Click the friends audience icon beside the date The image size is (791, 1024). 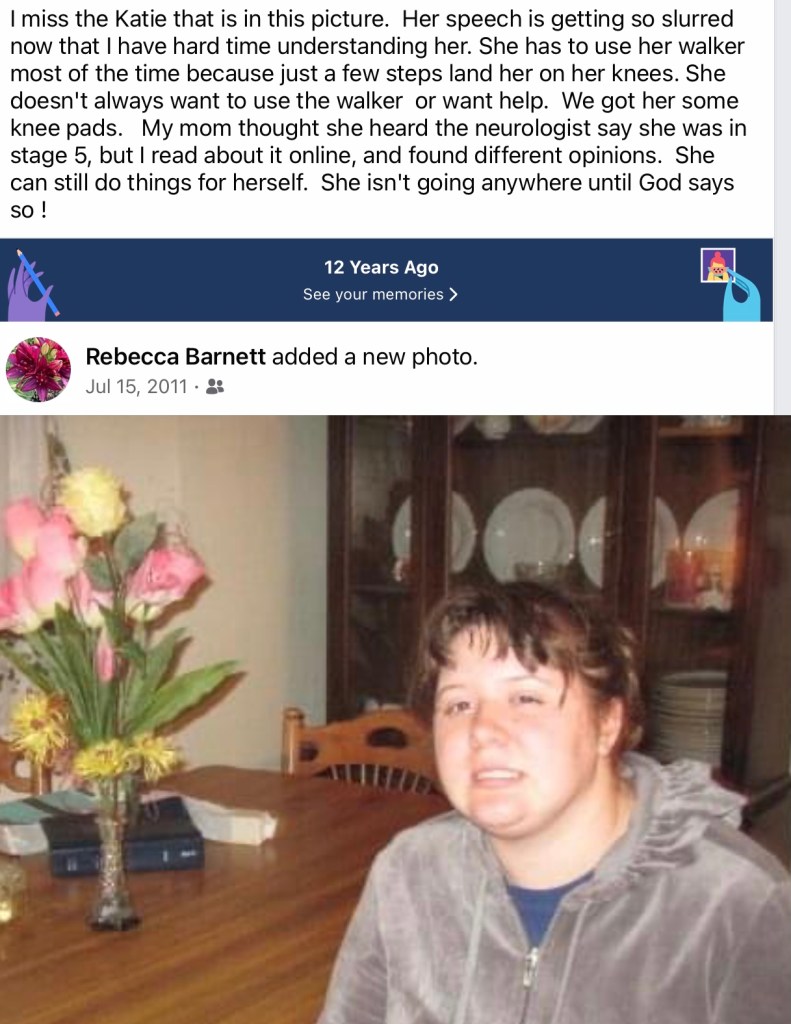(x=215, y=387)
